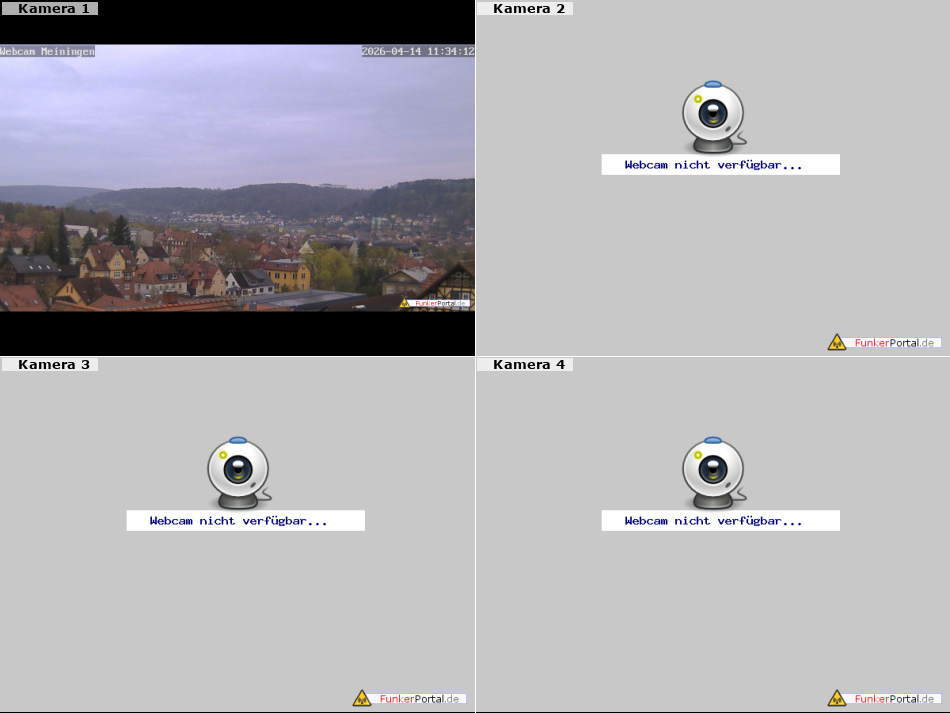Screen dimensions: 950x713
Task: Open the FunkerPortal.de link in Kamera 4
Action: tap(895, 698)
